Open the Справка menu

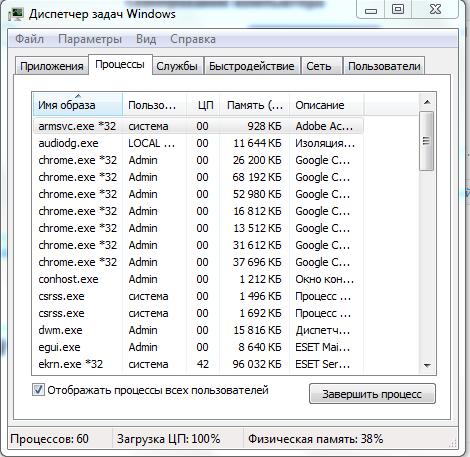pyautogui.click(x=193, y=39)
